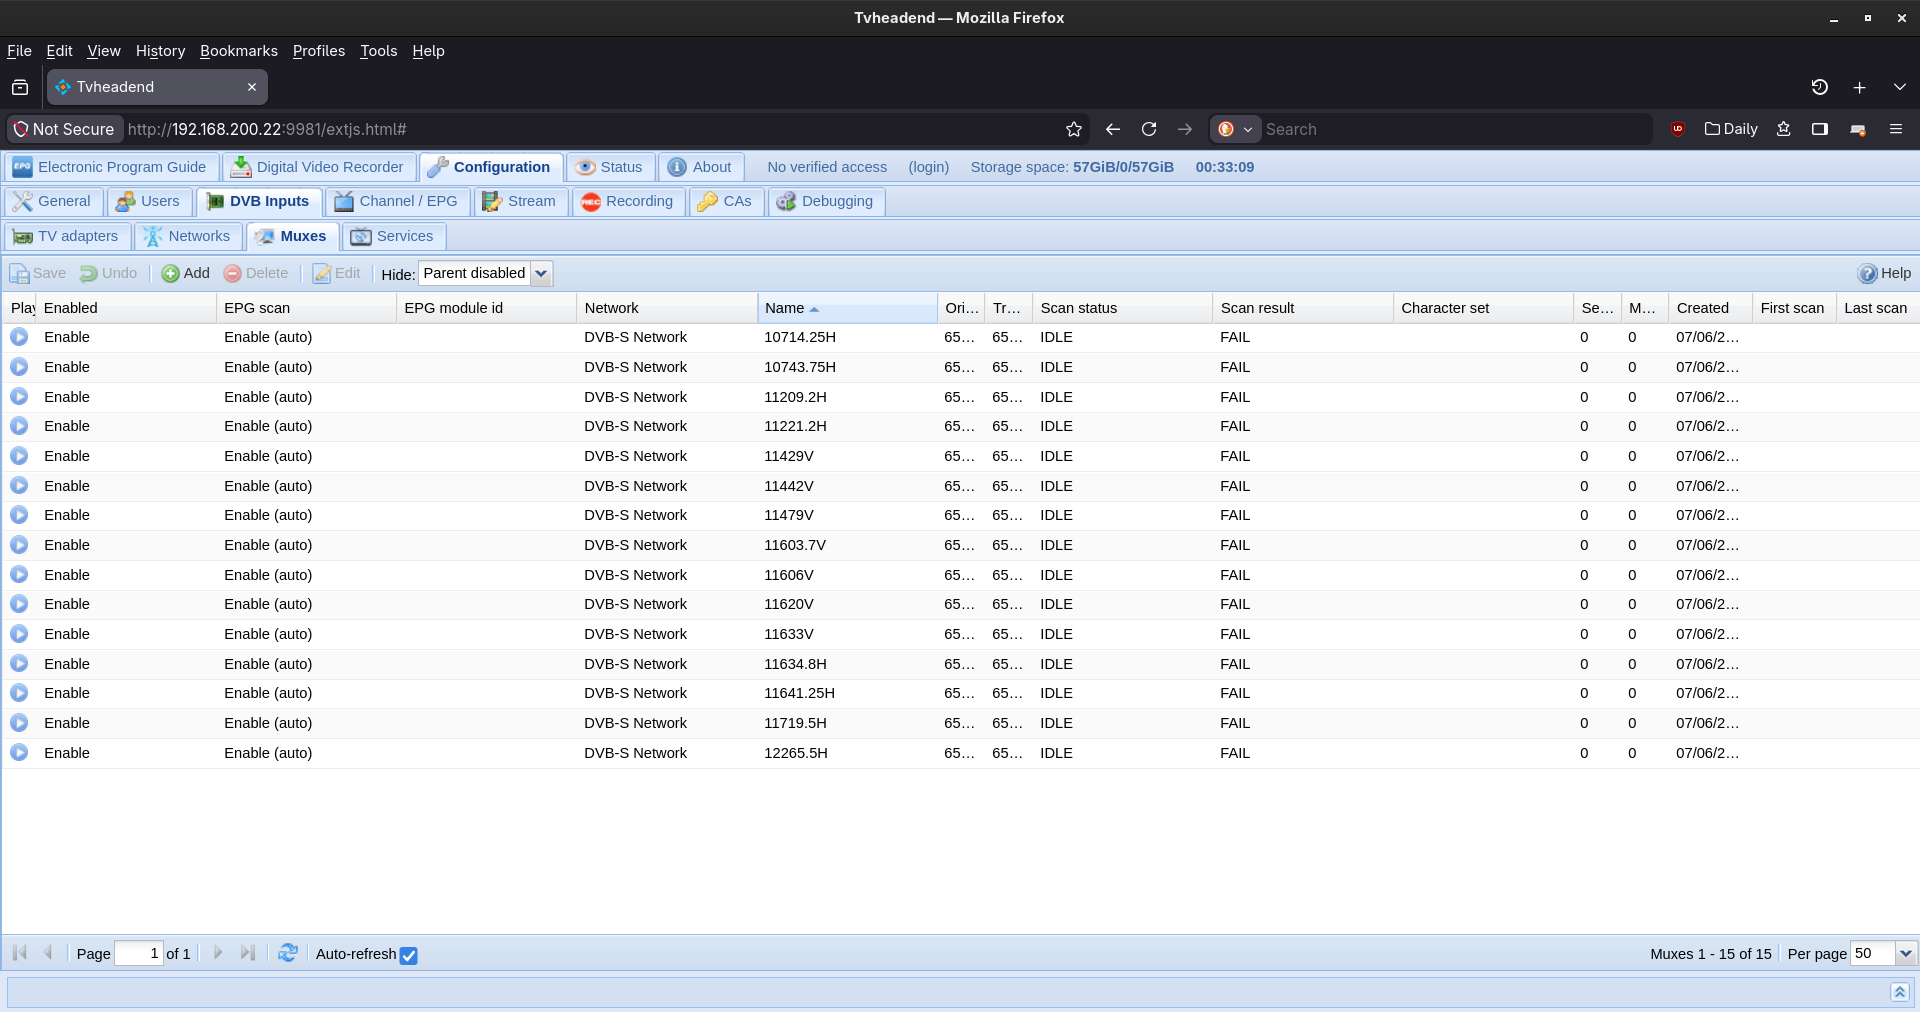
Task: List all tabs dropdown
Action: (x=1900, y=87)
